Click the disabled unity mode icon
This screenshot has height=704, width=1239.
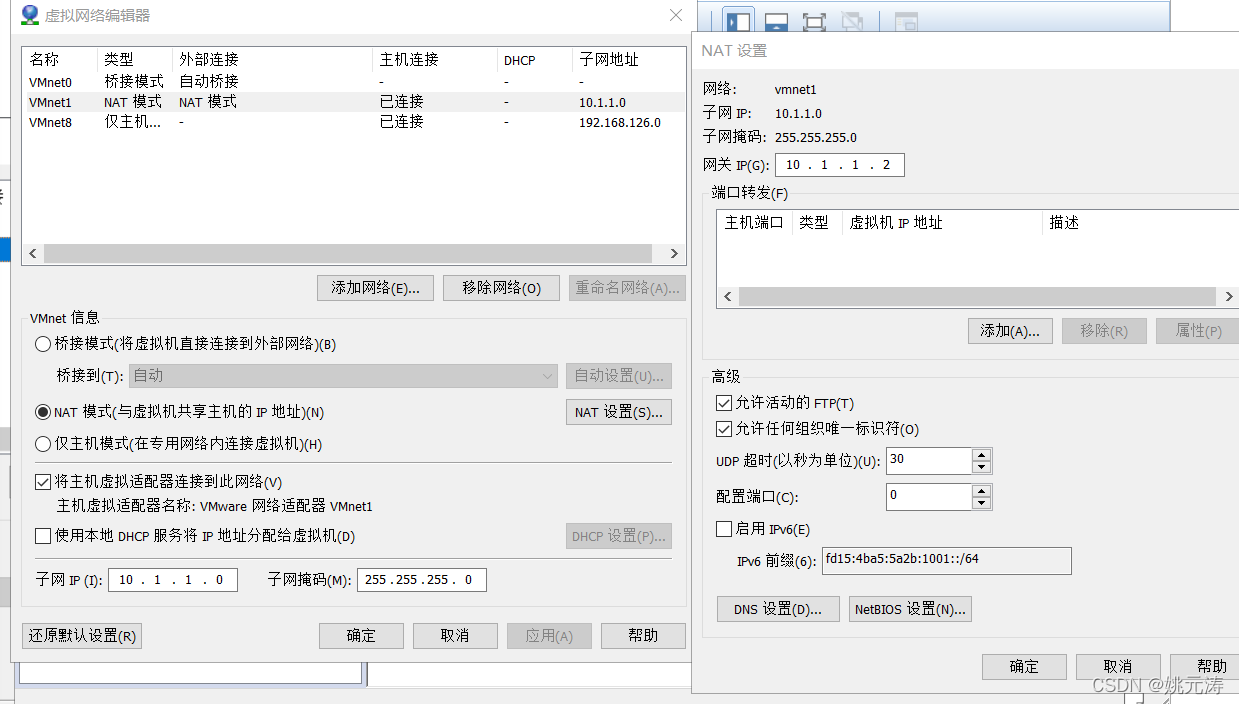pos(852,22)
